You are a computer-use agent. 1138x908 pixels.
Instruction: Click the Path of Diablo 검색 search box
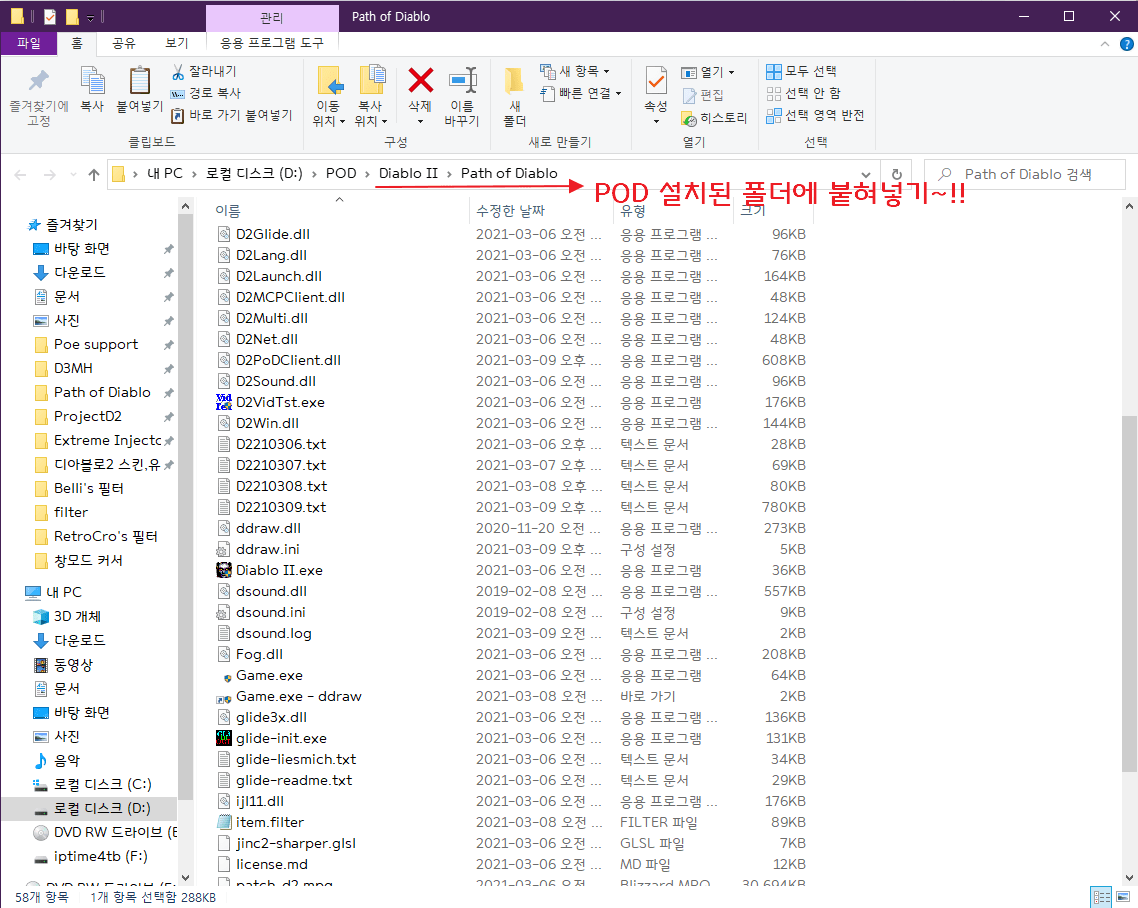tap(1025, 174)
